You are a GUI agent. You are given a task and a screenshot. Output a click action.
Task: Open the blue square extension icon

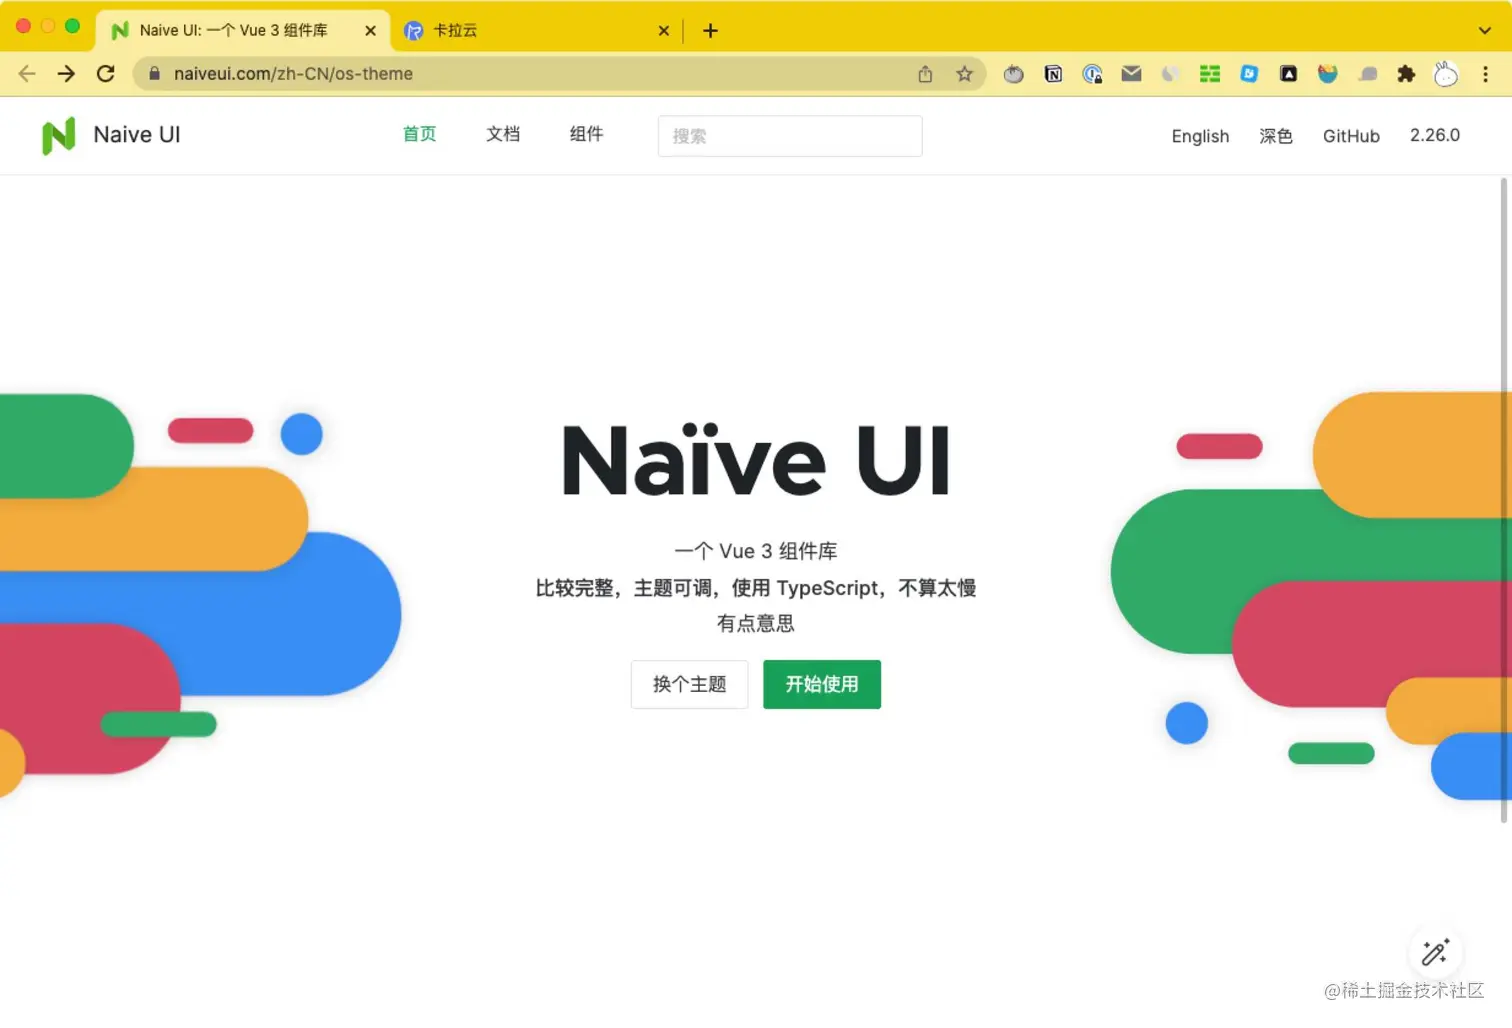(x=1249, y=73)
